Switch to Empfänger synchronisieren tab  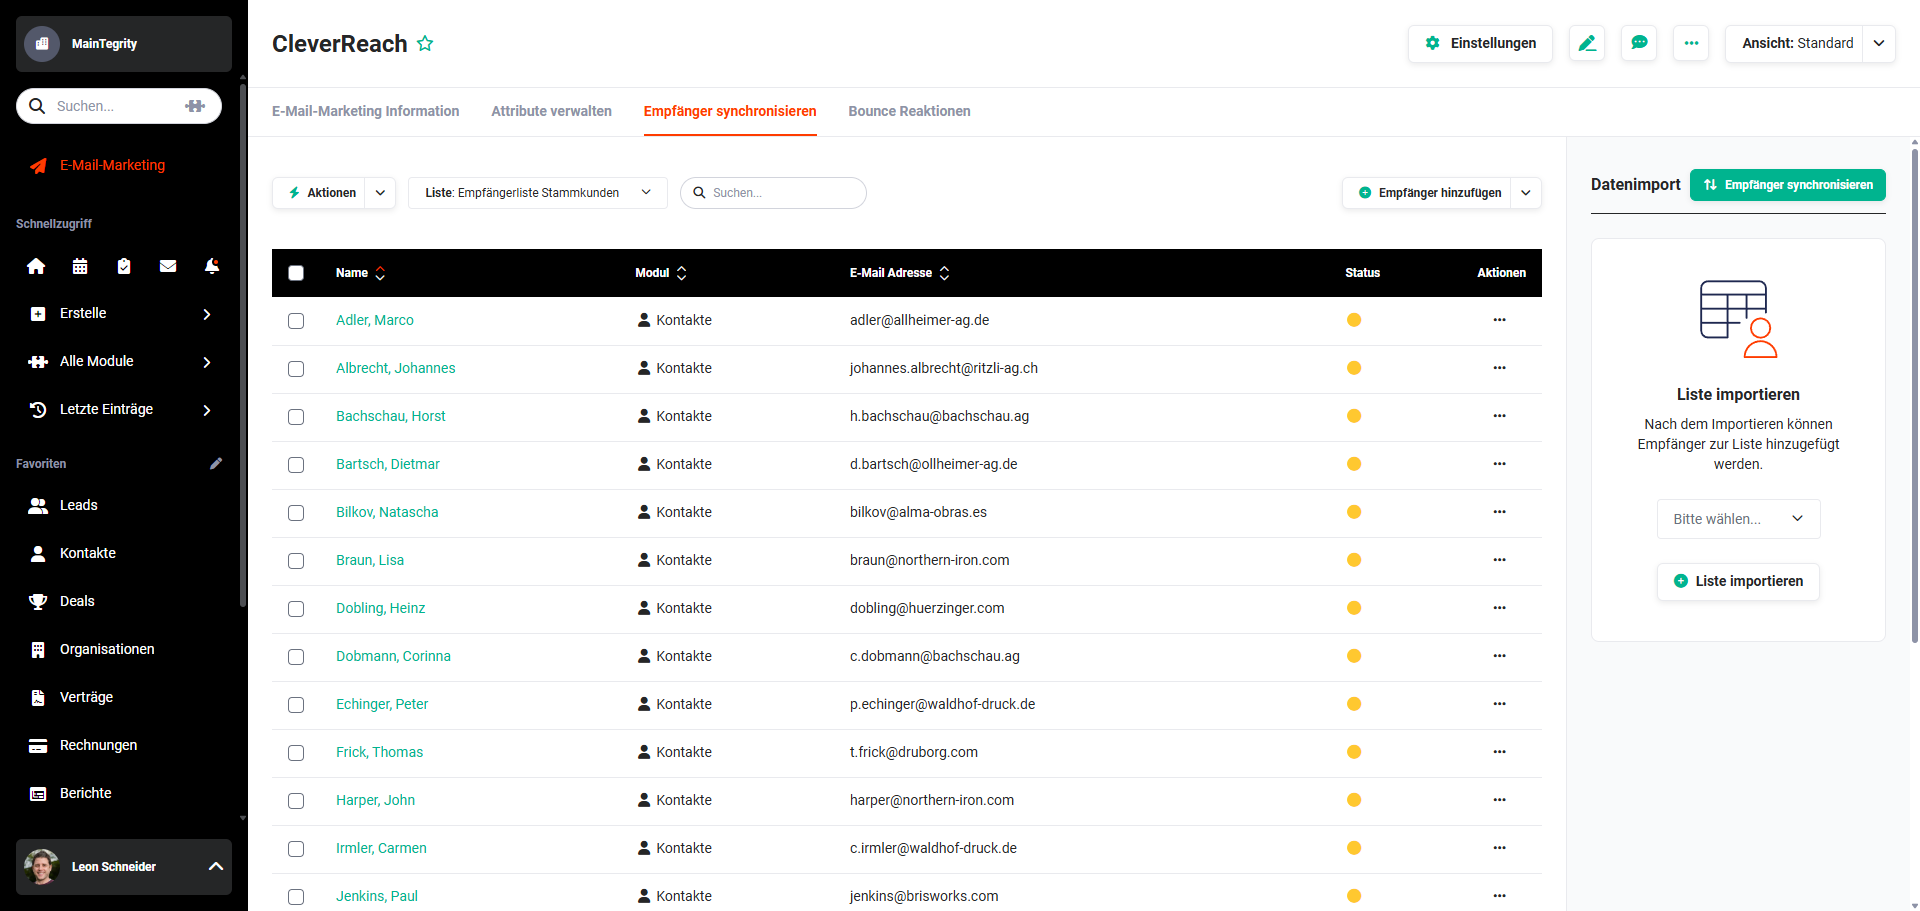point(730,111)
